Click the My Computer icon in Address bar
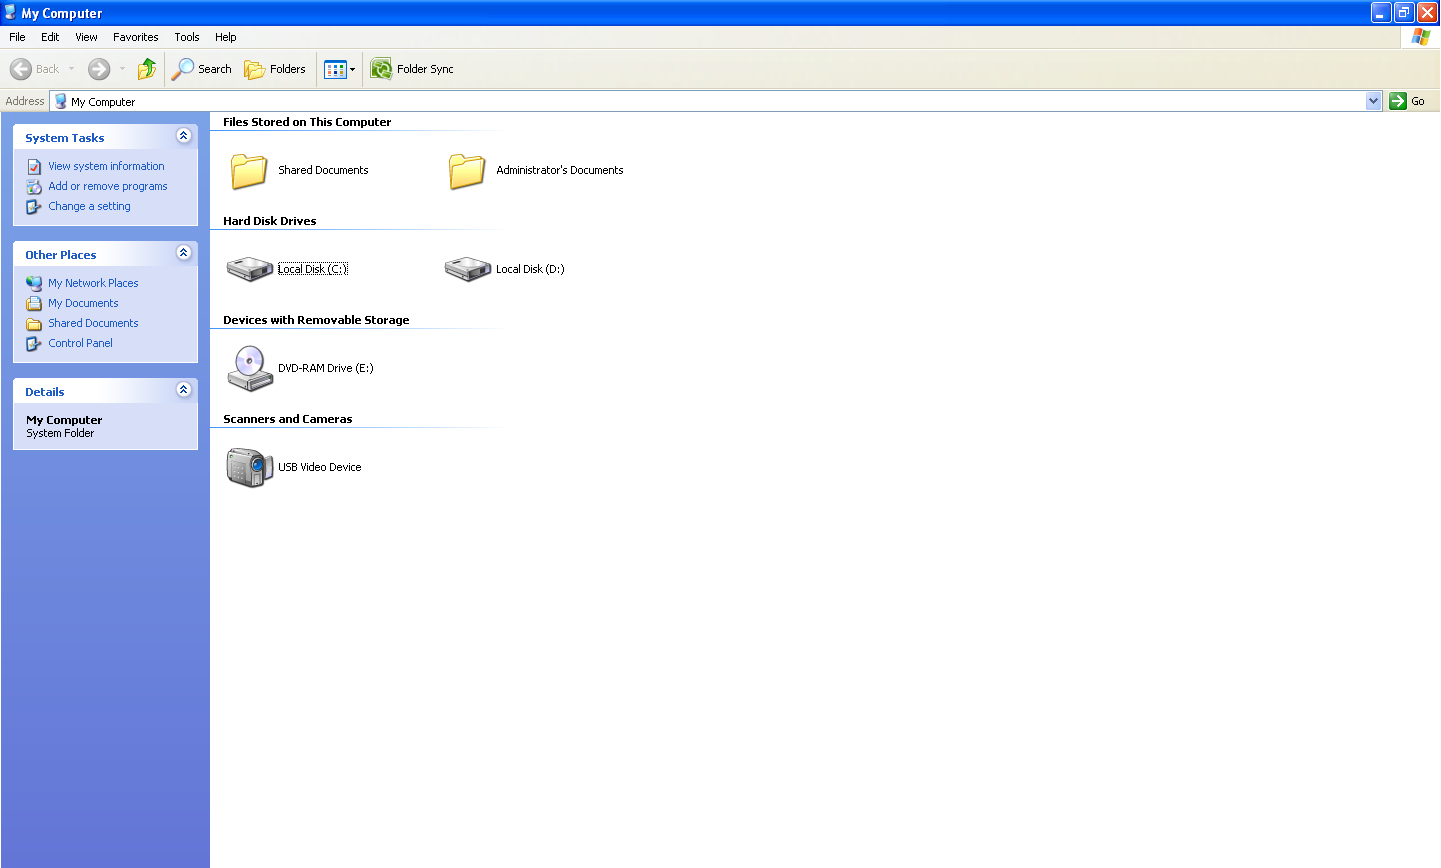 tap(61, 101)
